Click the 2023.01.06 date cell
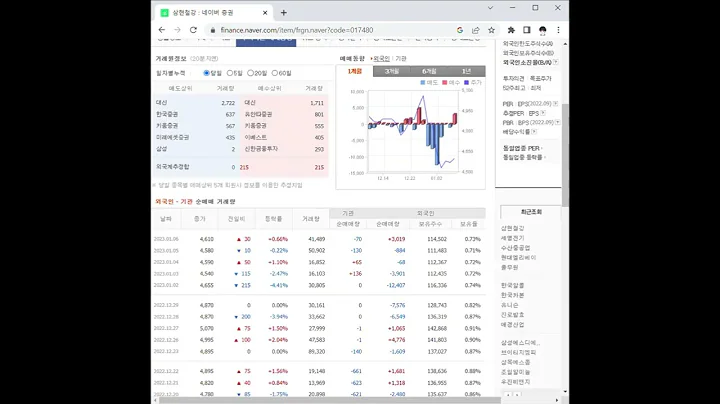720x404 pixels. [166, 239]
